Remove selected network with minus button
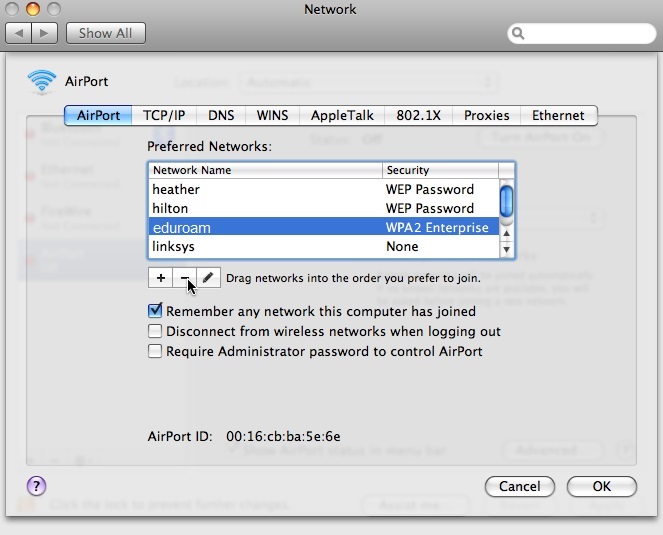 [x=185, y=278]
